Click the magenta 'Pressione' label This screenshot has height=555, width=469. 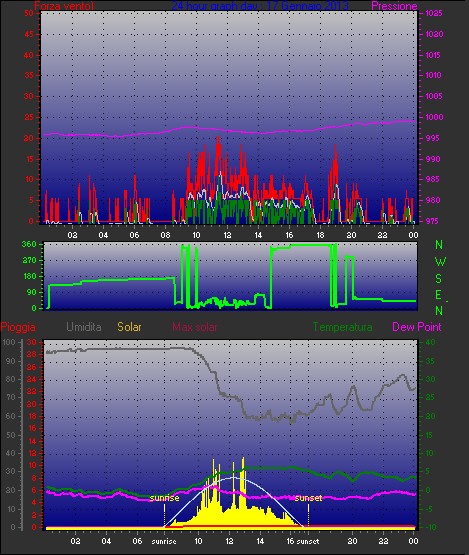[x=394, y=6]
